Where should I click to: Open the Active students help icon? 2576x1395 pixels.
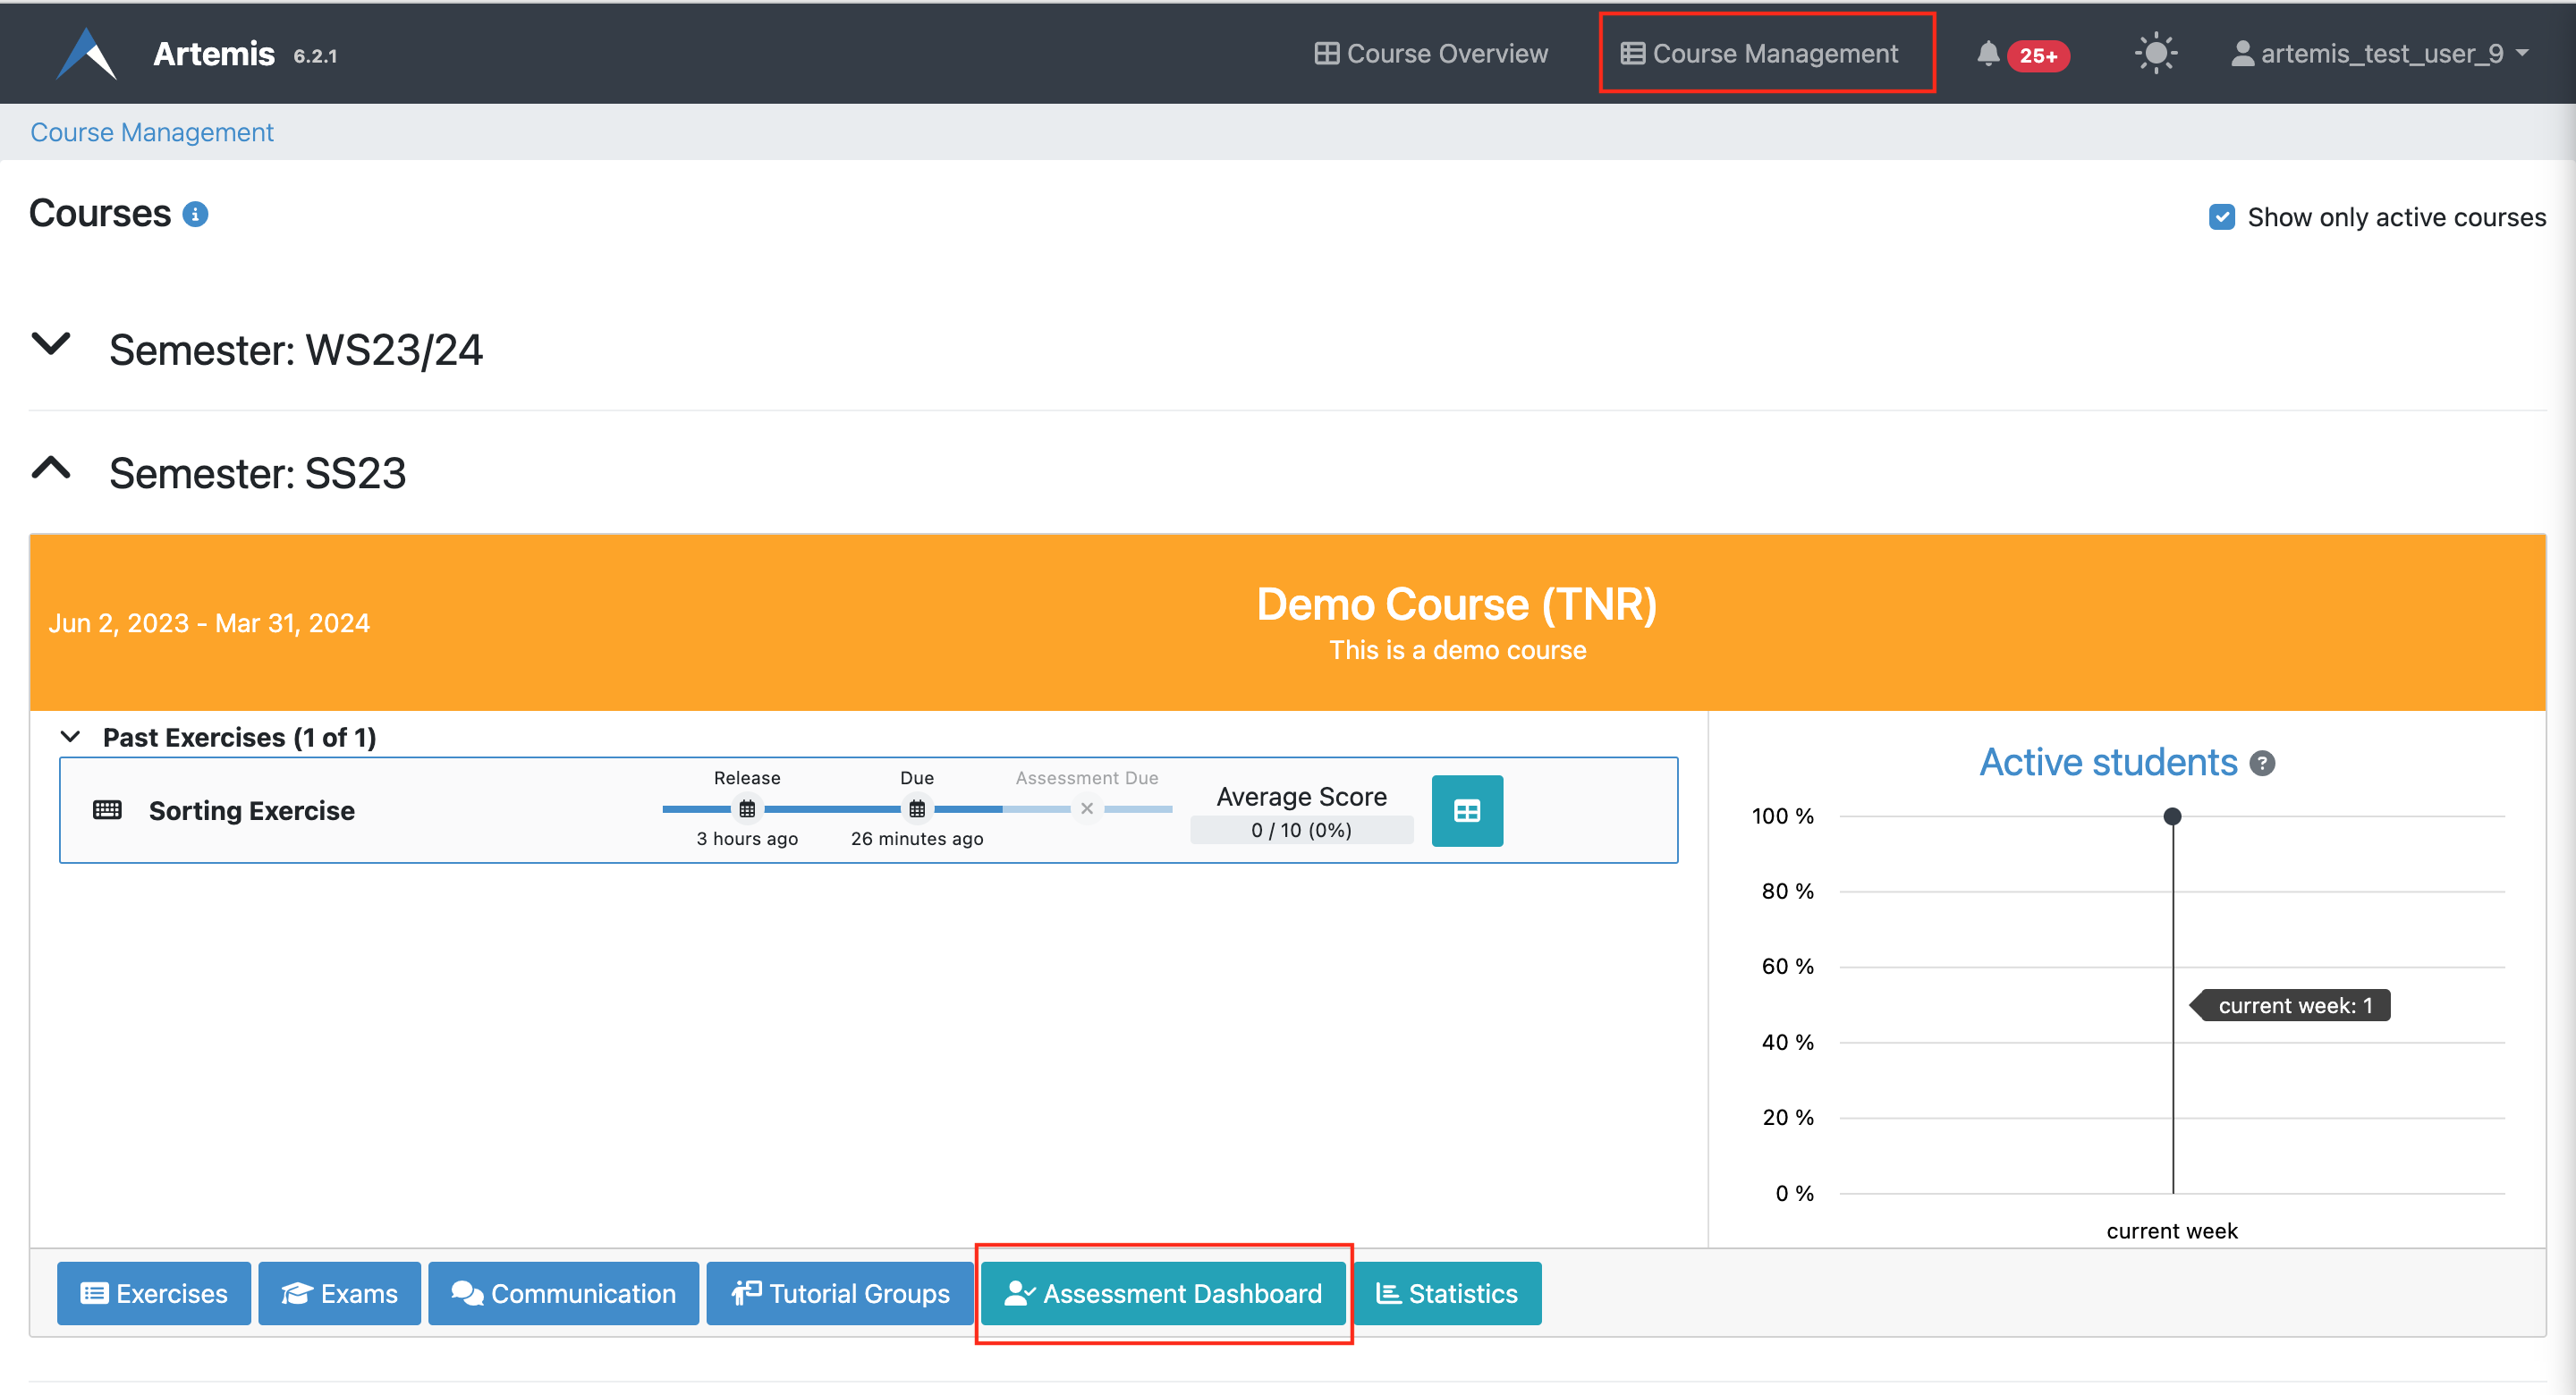click(2262, 762)
